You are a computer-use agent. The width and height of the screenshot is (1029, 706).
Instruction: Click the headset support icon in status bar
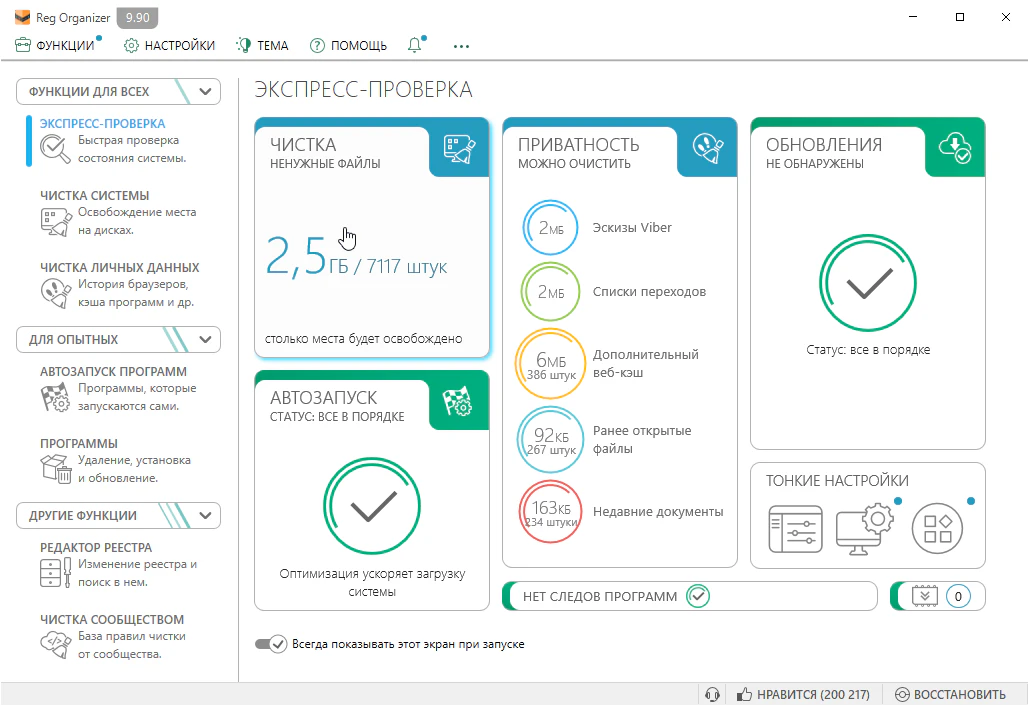(713, 694)
